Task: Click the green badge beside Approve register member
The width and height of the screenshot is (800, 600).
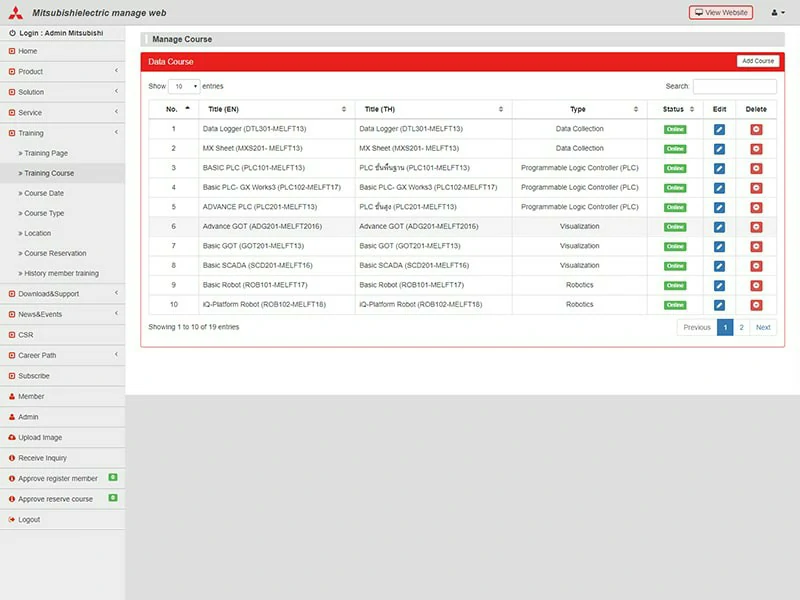Action: coord(113,478)
